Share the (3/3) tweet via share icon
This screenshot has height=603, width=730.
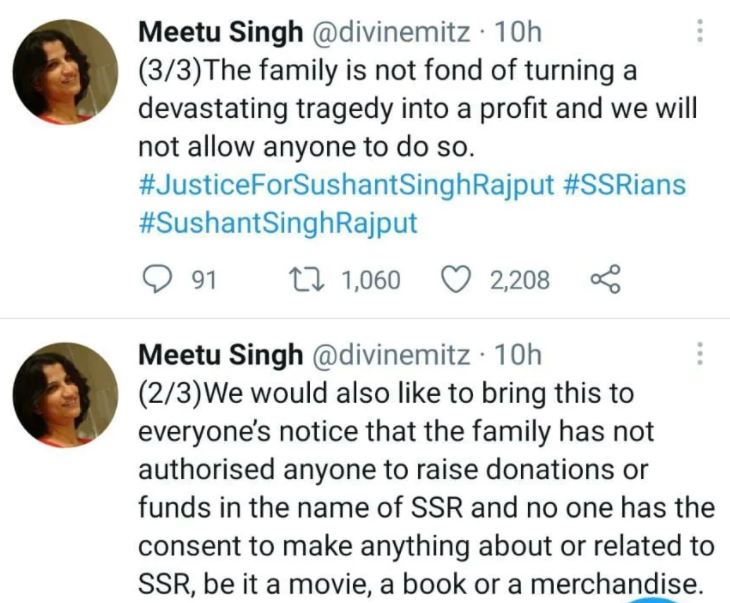606,279
